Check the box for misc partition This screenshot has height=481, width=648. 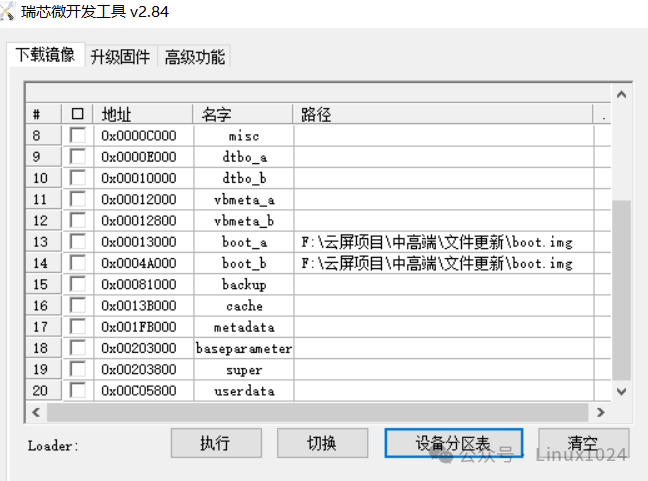(x=78, y=135)
